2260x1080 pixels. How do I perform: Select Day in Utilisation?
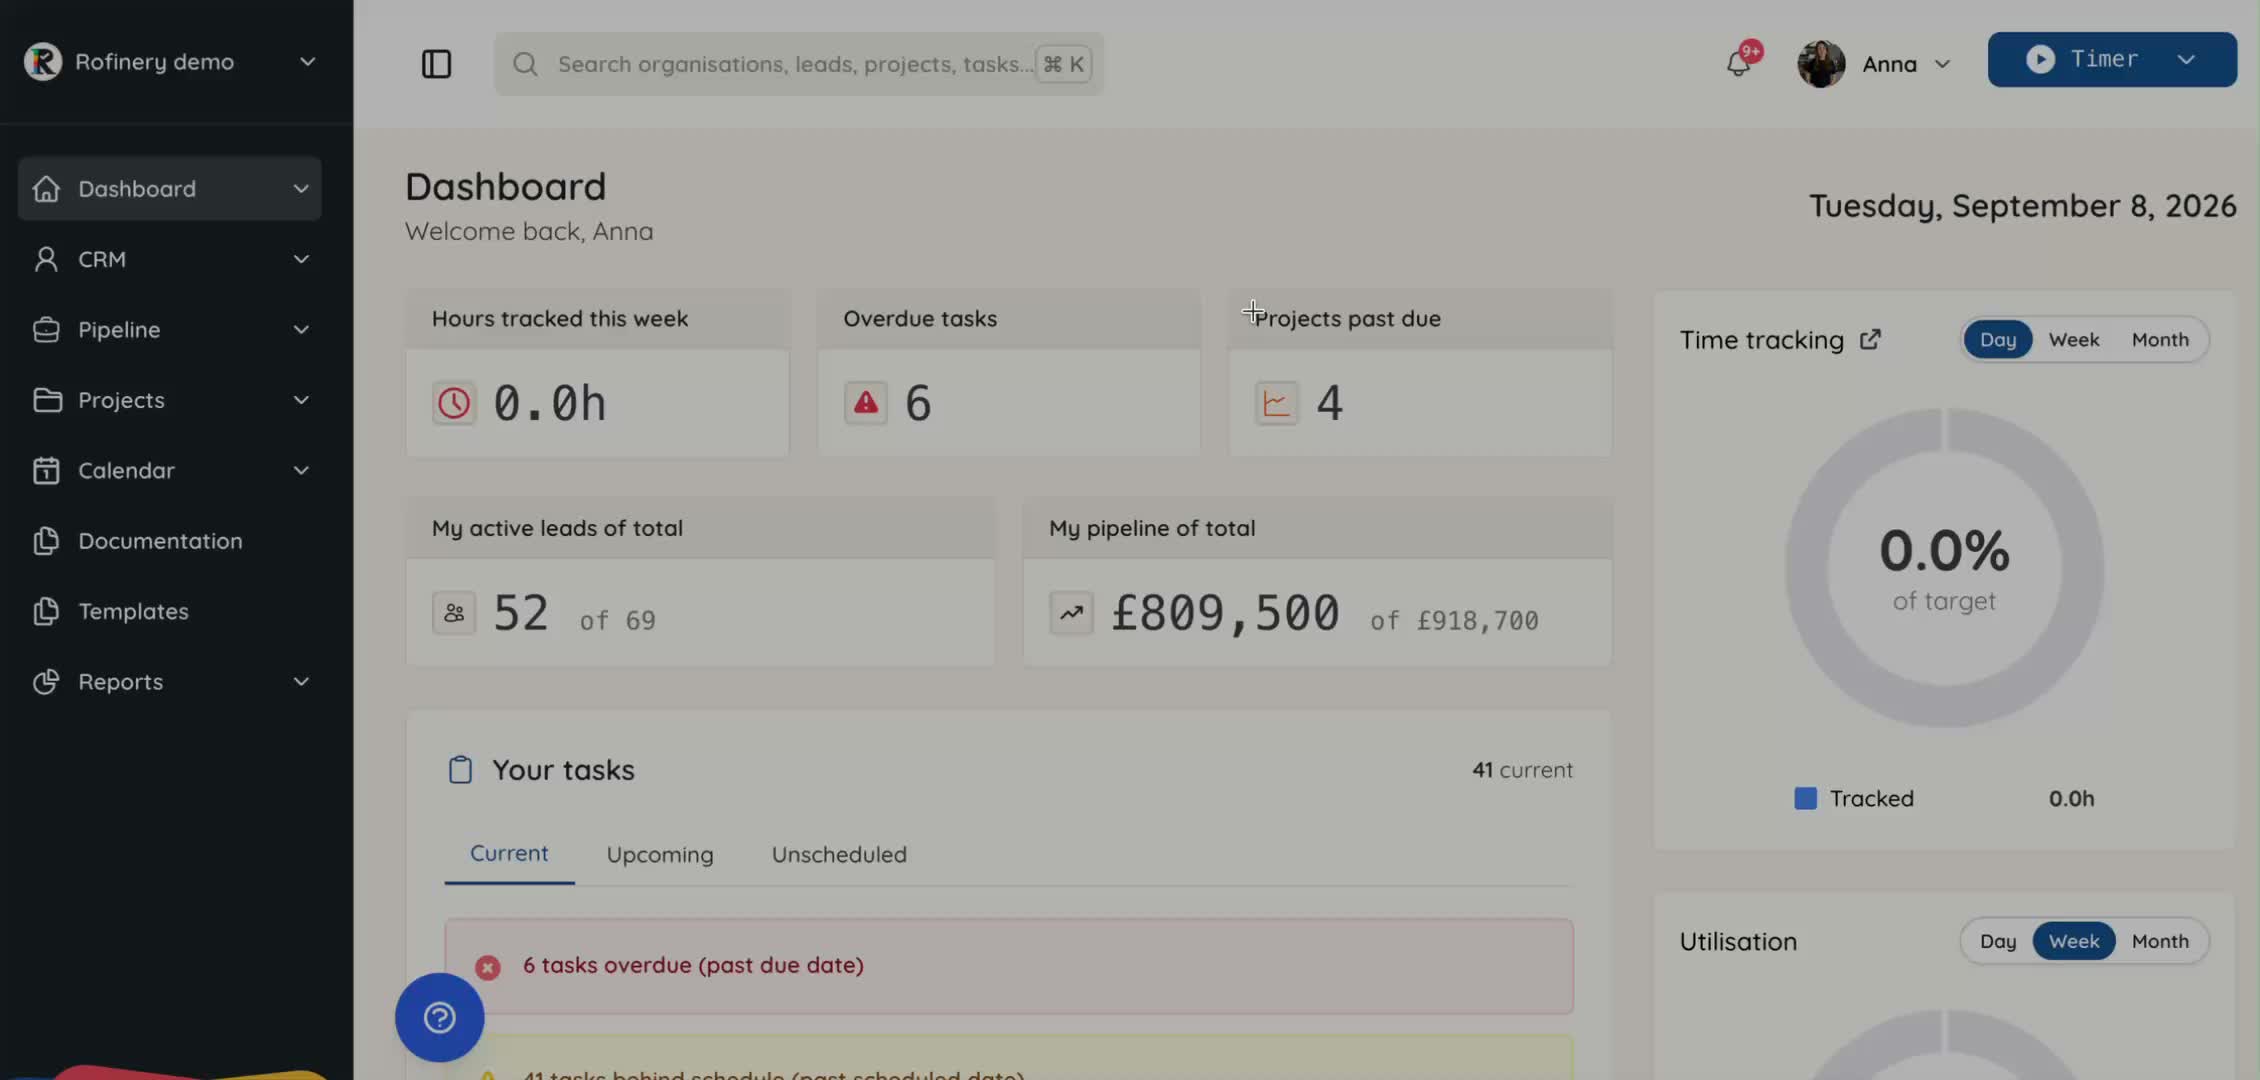click(1998, 941)
